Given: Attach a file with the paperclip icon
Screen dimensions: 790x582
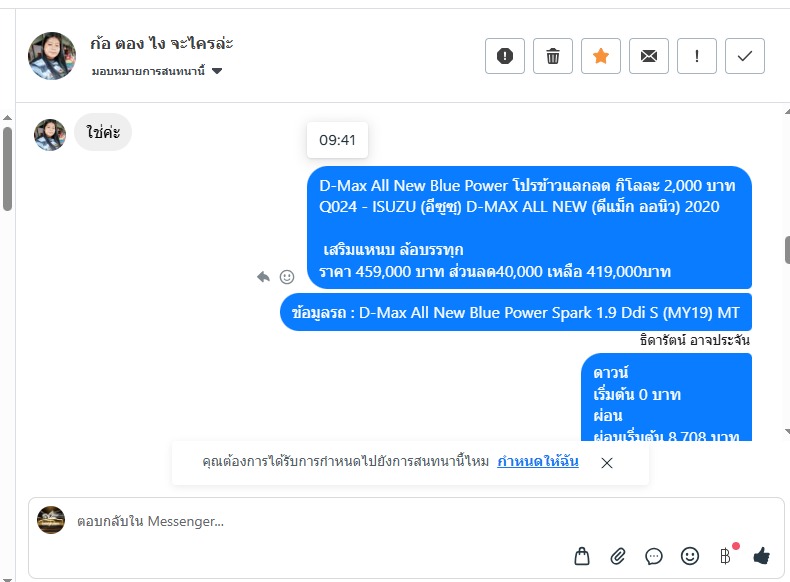Looking at the screenshot, I should (x=618, y=556).
